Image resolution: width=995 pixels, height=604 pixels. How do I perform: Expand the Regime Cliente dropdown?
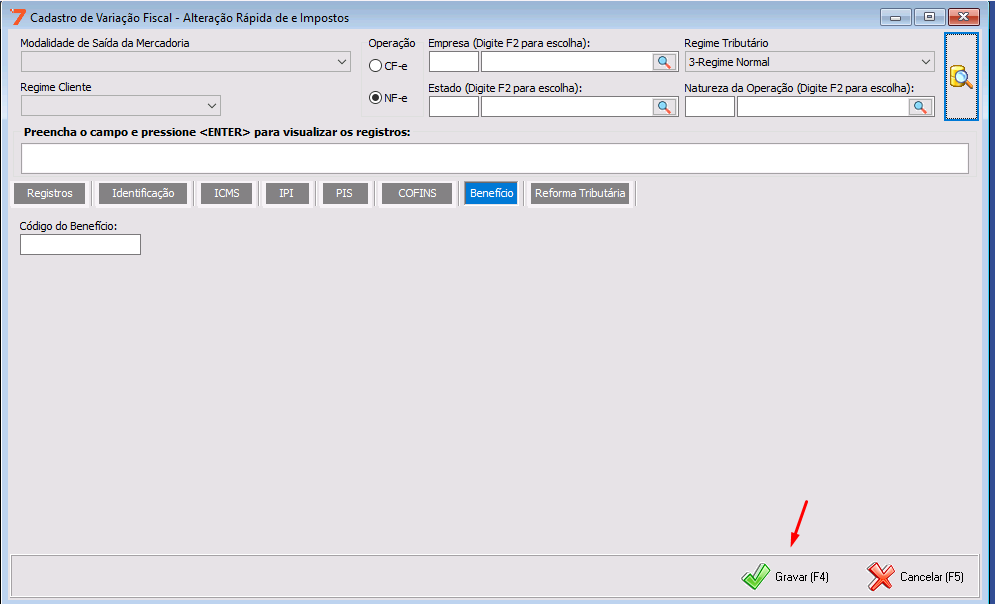[120, 106]
